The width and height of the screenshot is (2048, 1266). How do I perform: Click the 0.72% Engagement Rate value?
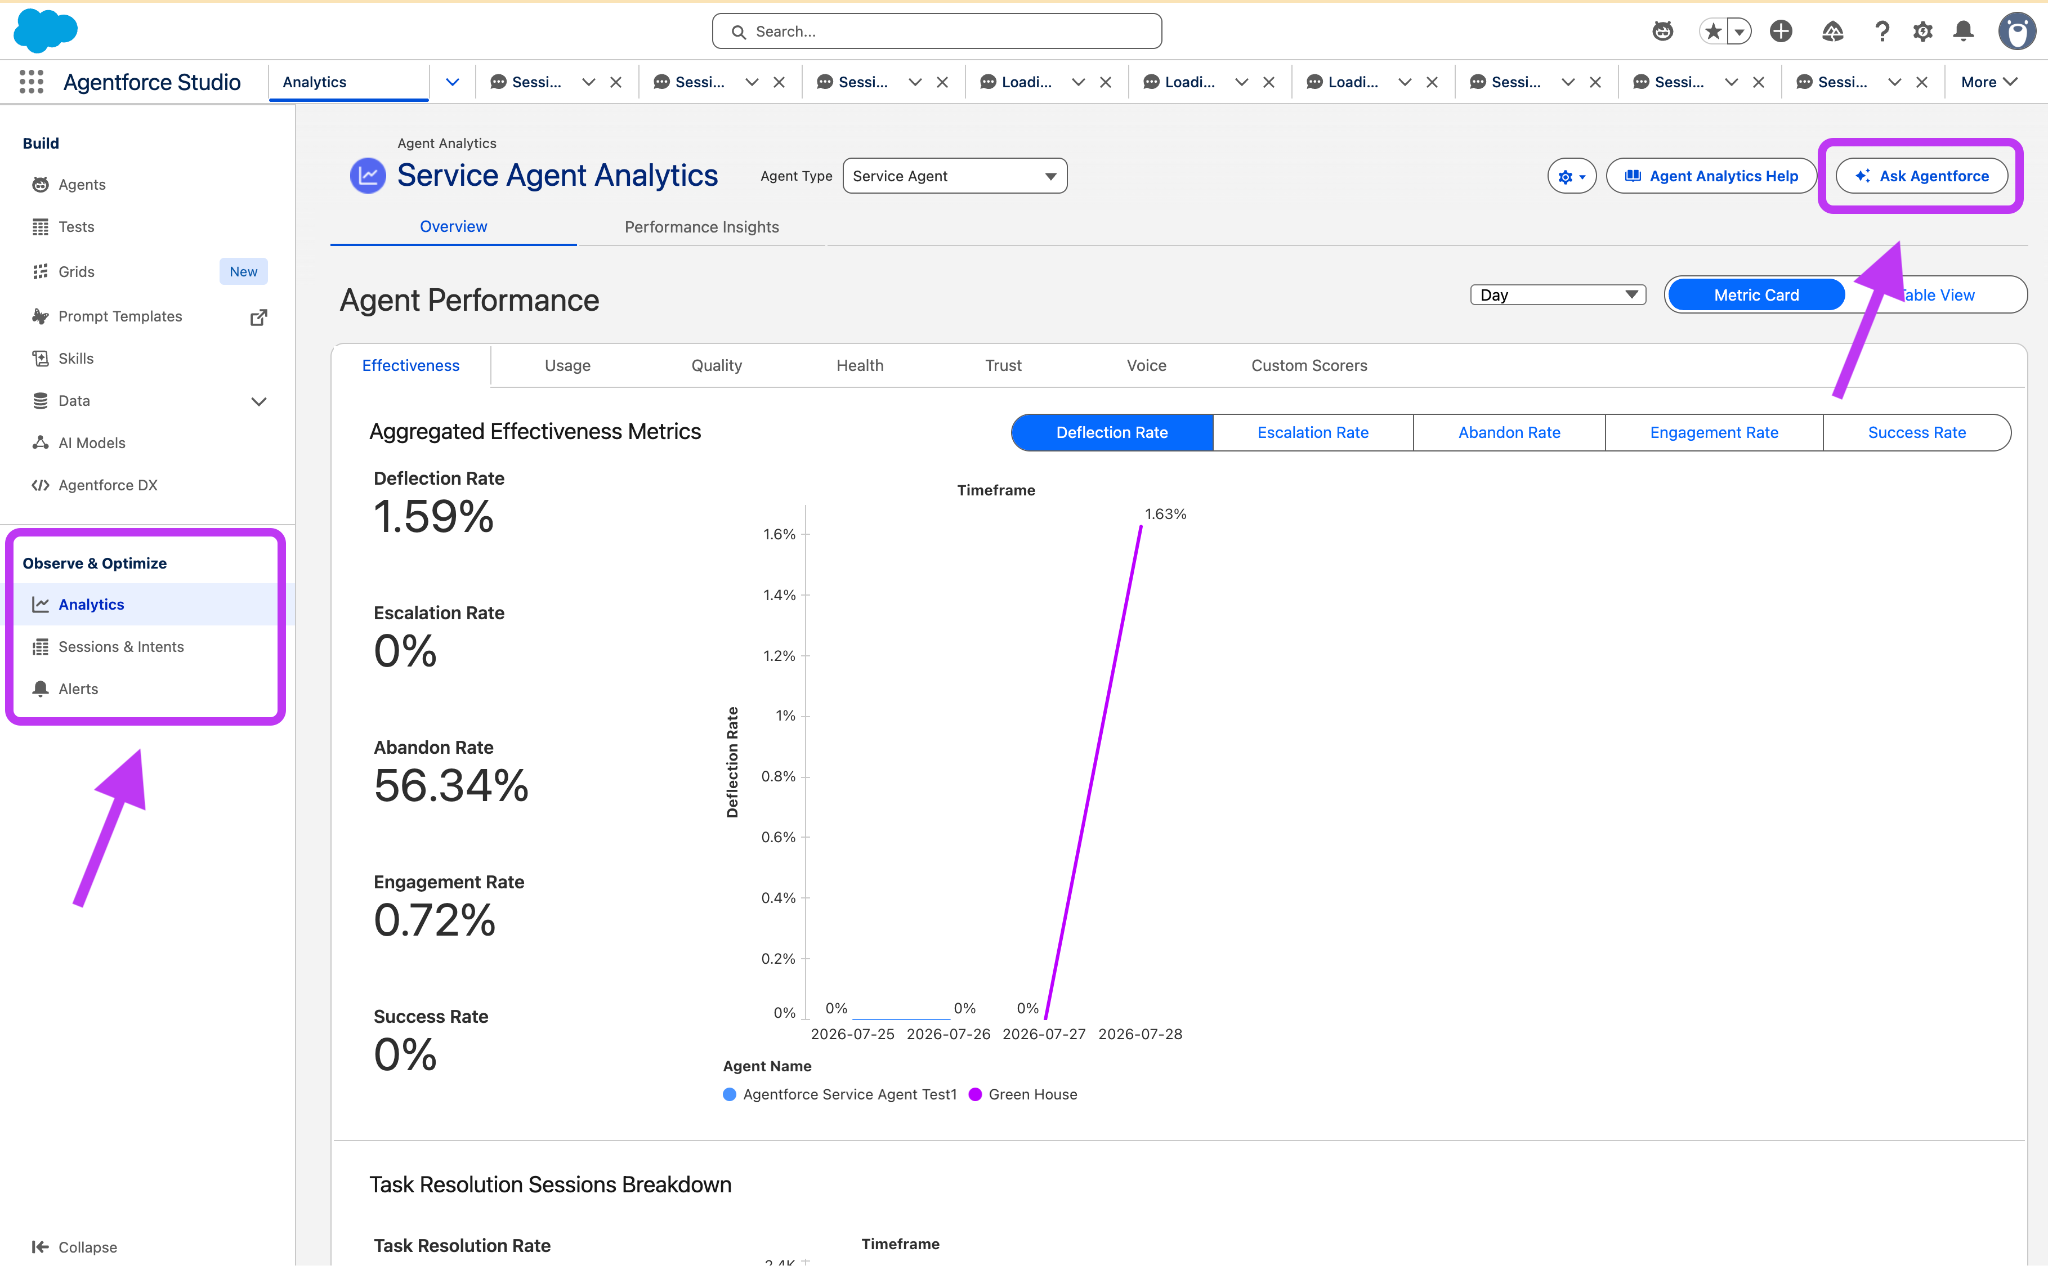click(x=434, y=921)
